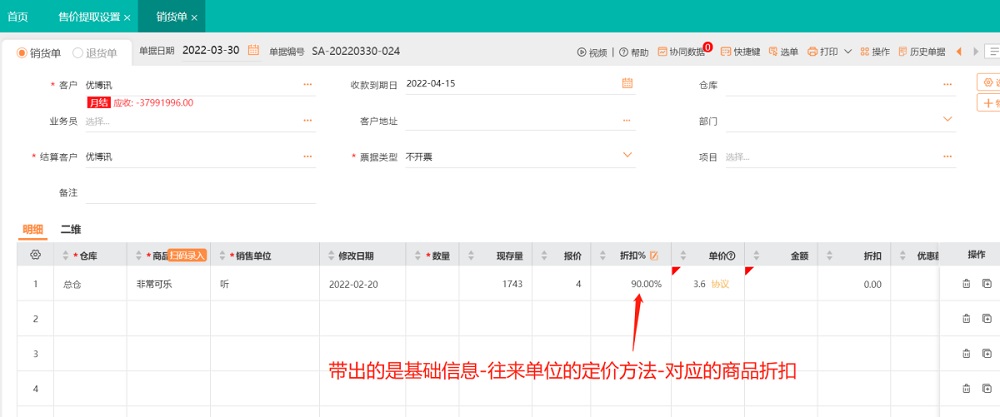Open 历史单据 history documents
Image resolution: width=1000 pixels, height=417 pixels.
pos(922,52)
